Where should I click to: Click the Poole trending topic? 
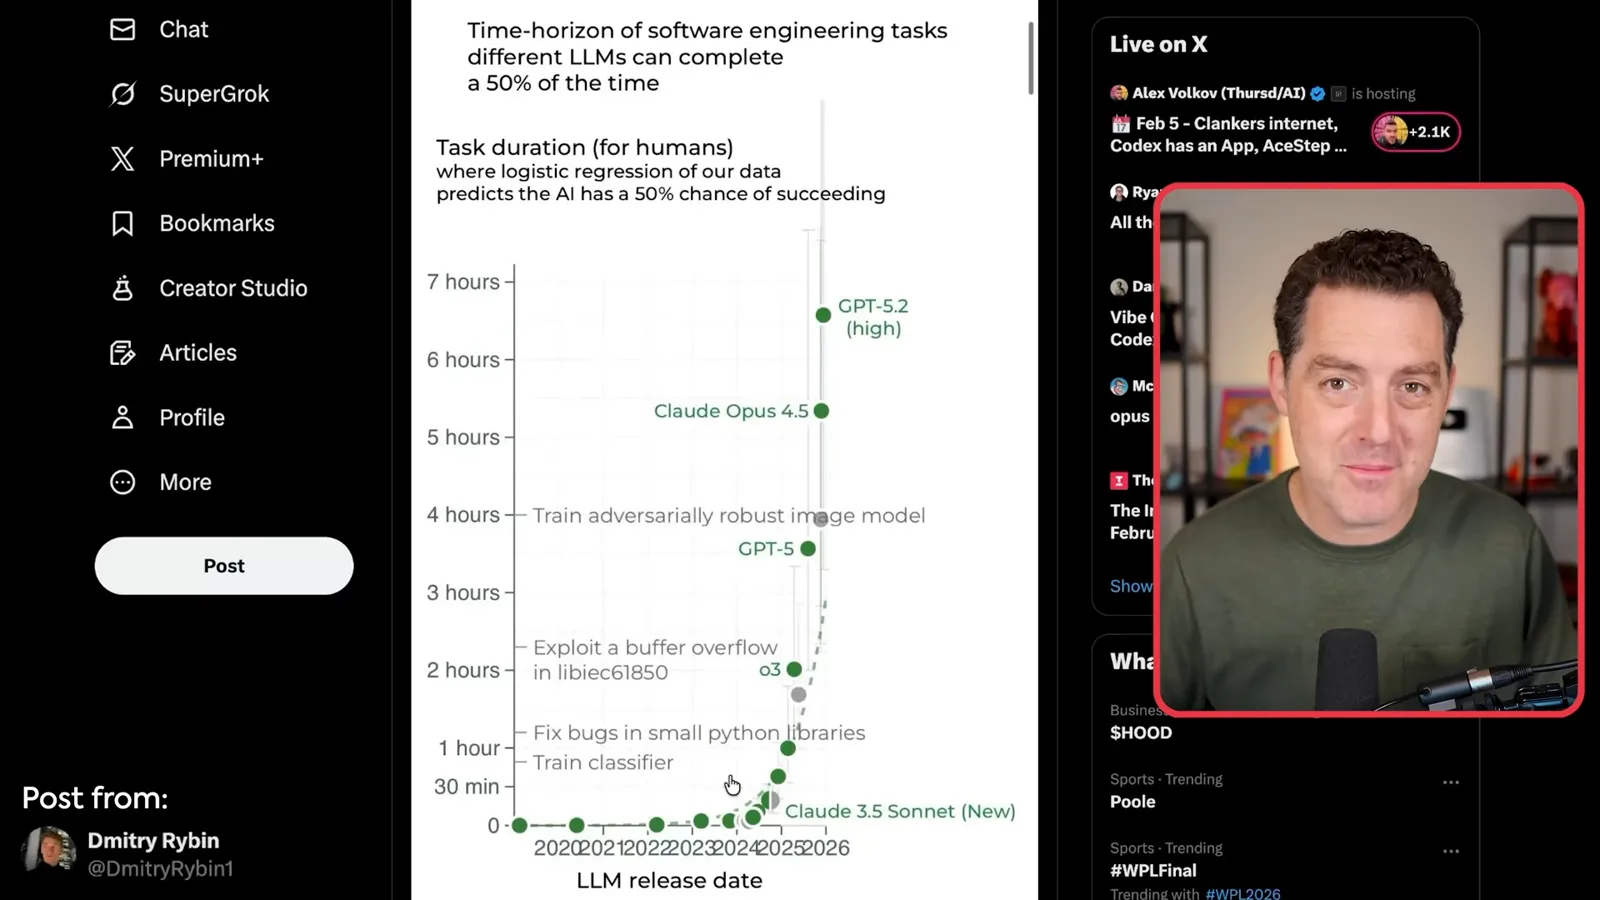tap(1132, 802)
